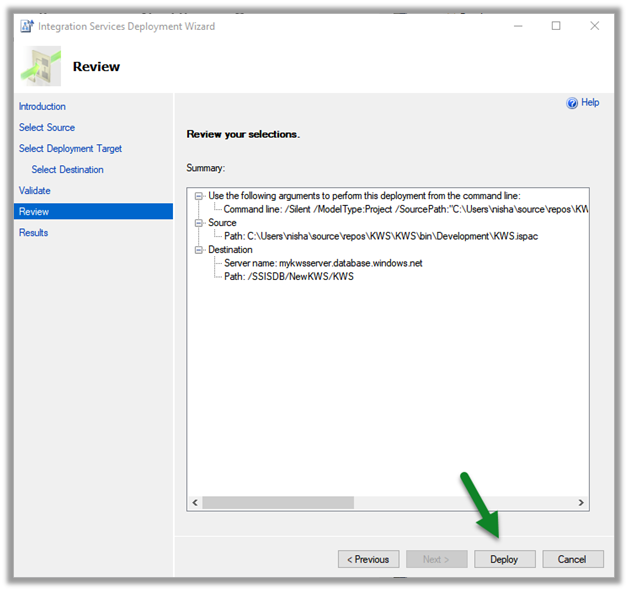This screenshot has width=628, height=591.
Task: Click the scroll right arrow in summary
Action: click(581, 503)
